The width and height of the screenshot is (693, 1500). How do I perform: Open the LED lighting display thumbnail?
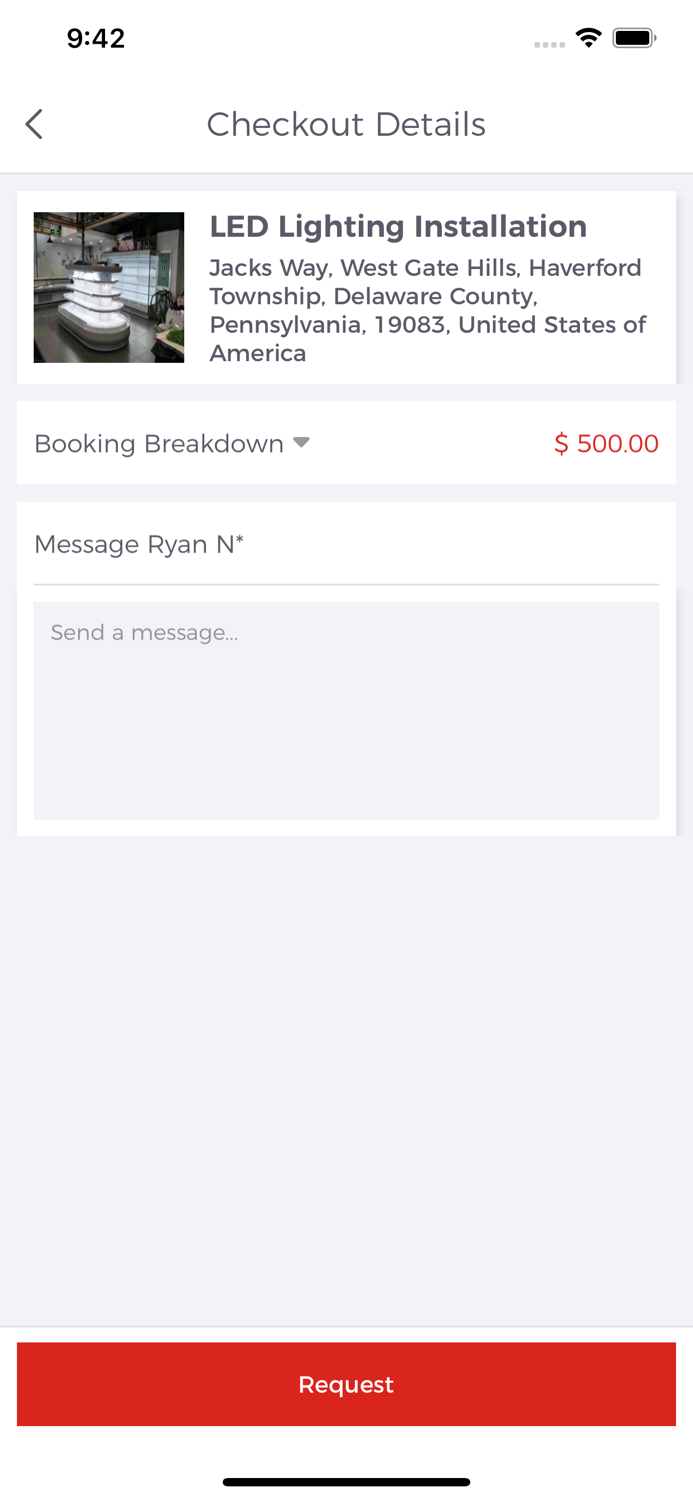(x=109, y=287)
